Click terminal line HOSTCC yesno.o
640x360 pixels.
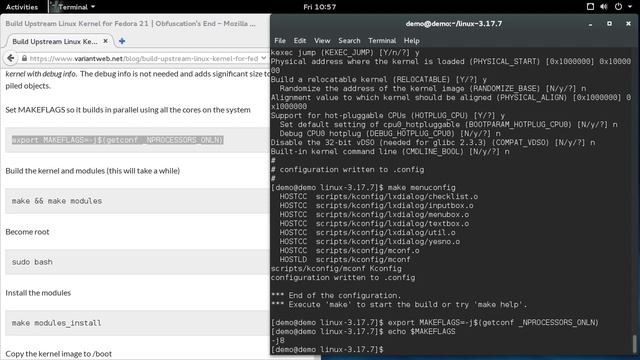[x=369, y=242]
